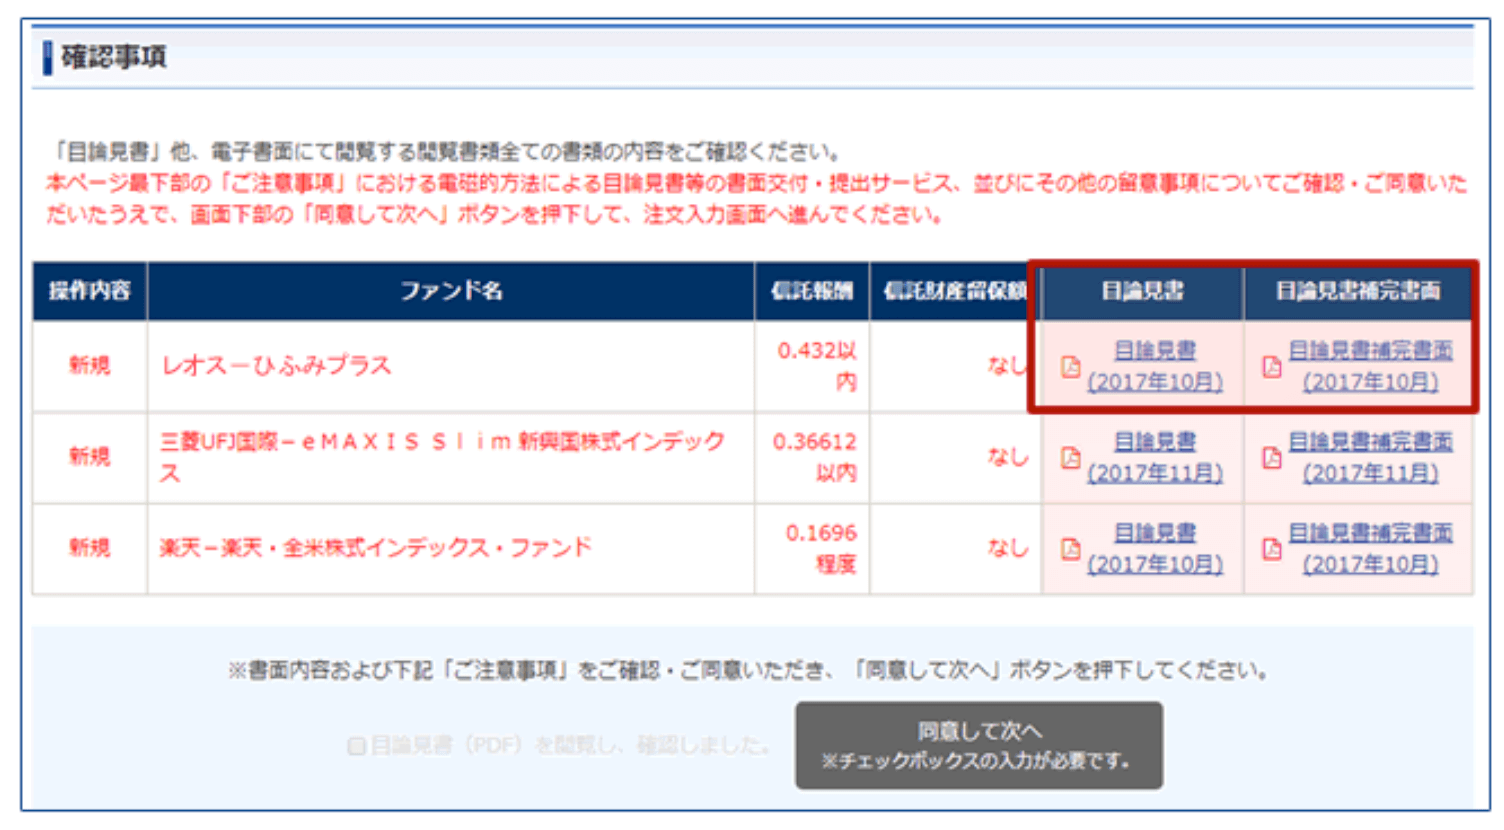This screenshot has width=1504, height=830.
Task: Click なし in the レオス－ひふみプラス row
Action: [1008, 366]
